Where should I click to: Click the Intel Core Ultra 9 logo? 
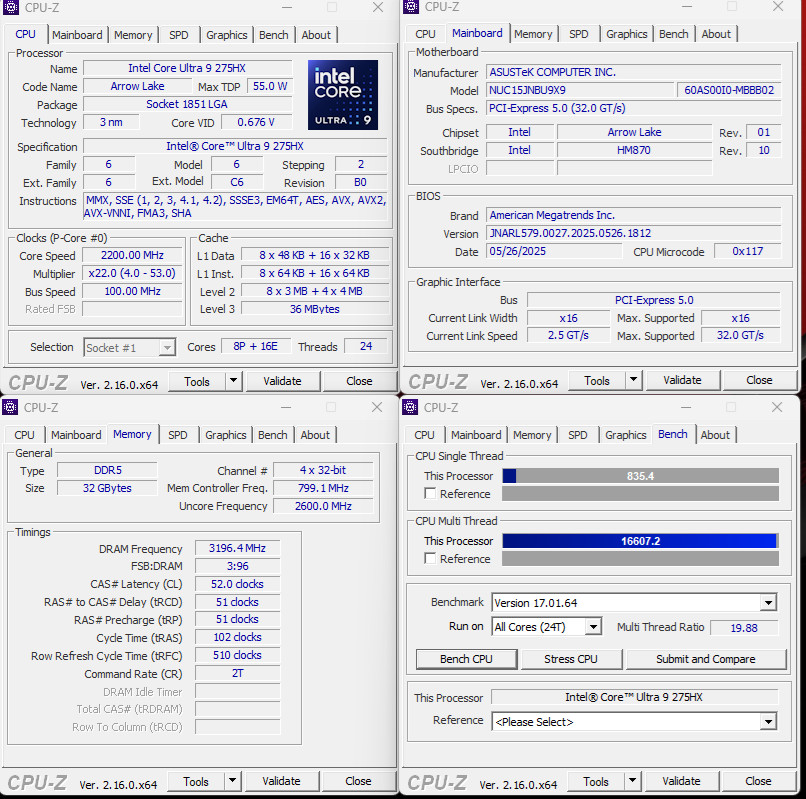coord(343,95)
